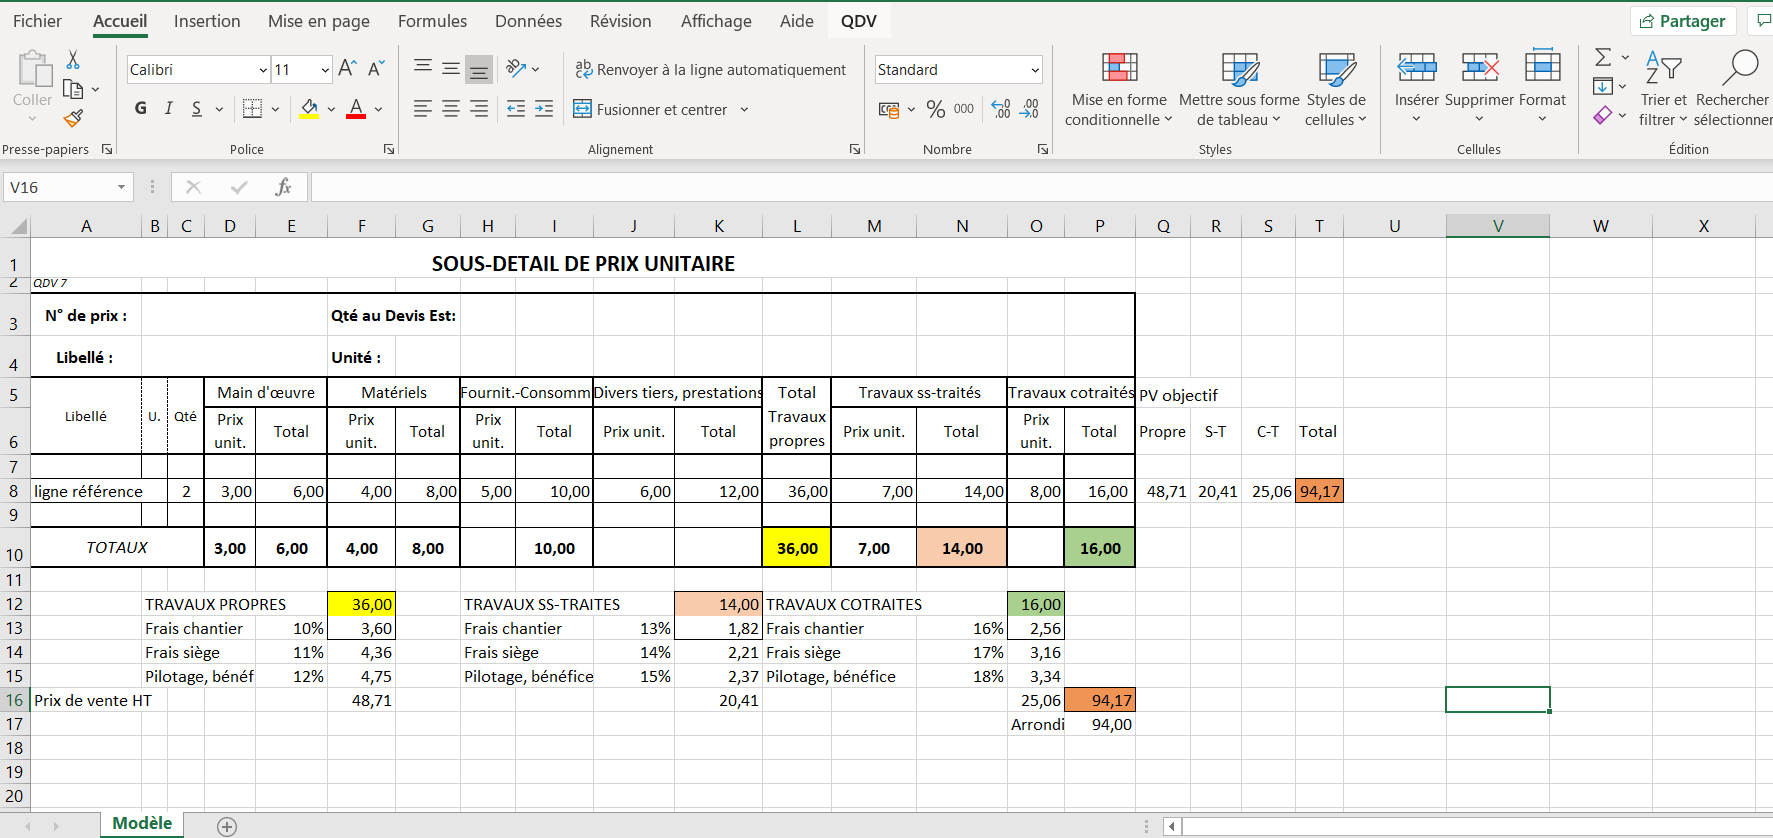1773x838 pixels.
Task: Click the Select All corner triangle
Action: [18, 226]
